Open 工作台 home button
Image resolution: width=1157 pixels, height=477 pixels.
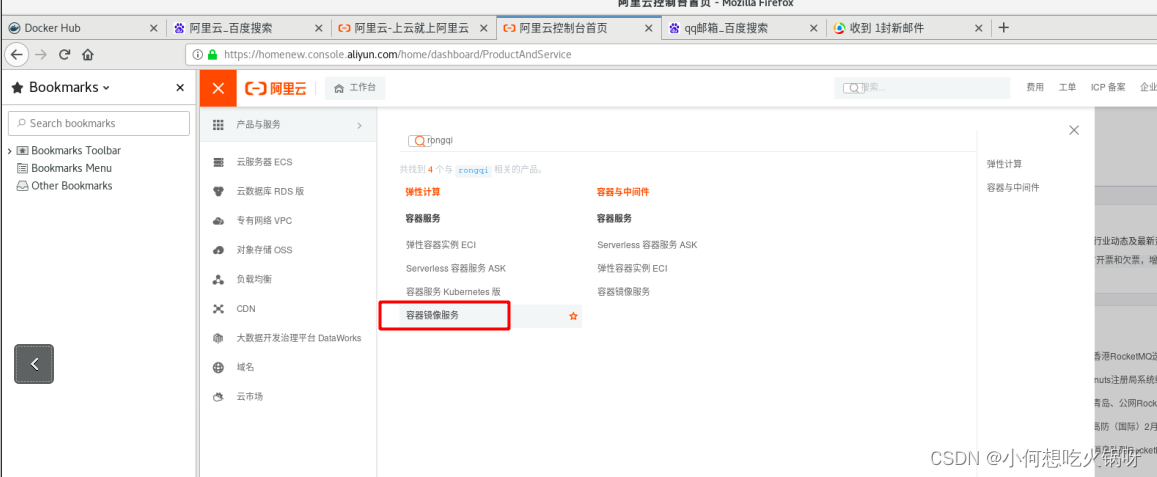click(355, 88)
